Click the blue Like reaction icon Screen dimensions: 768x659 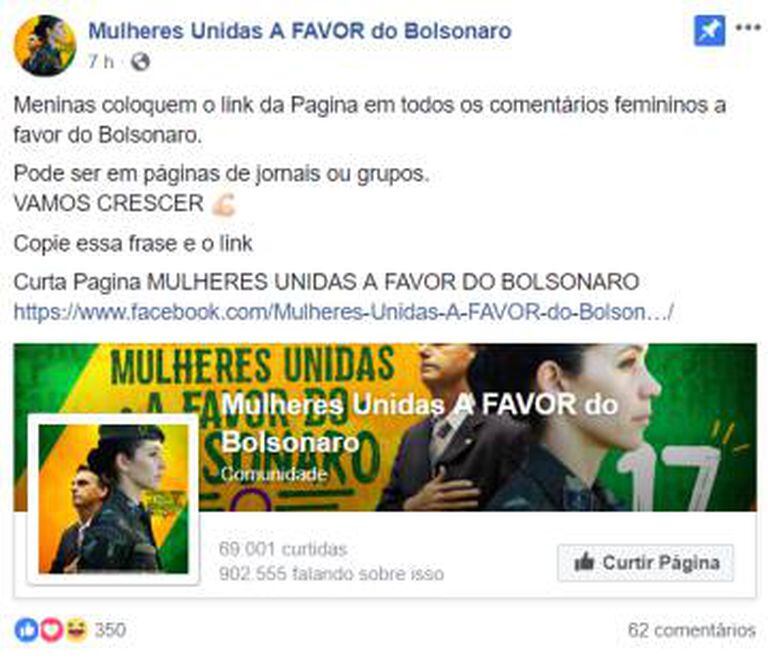(26, 630)
